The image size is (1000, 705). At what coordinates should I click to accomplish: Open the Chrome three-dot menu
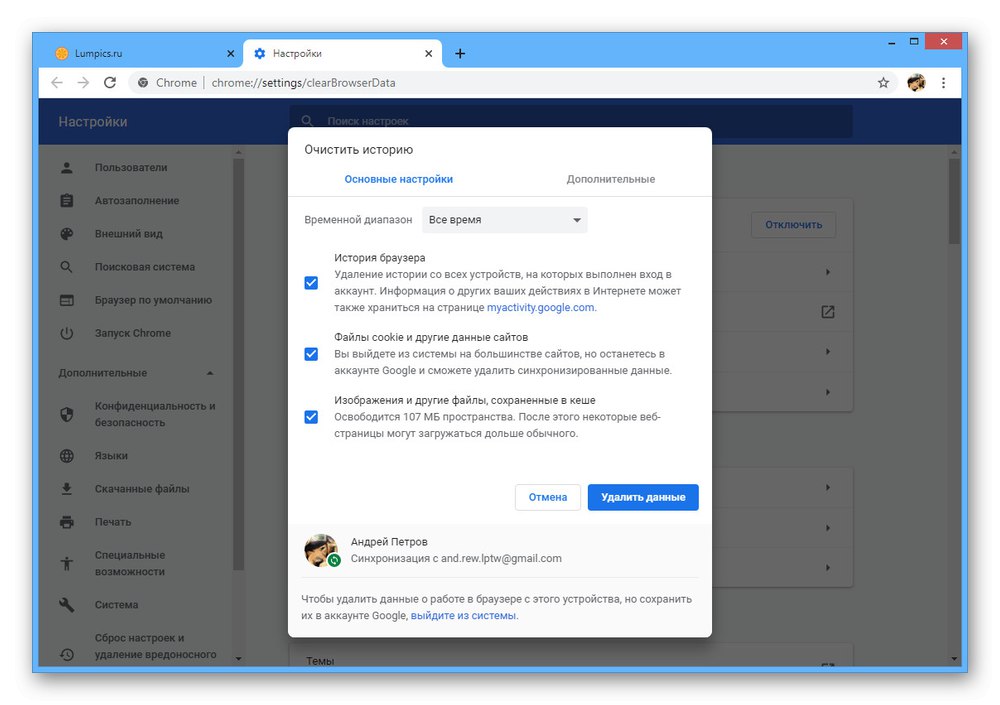943,82
